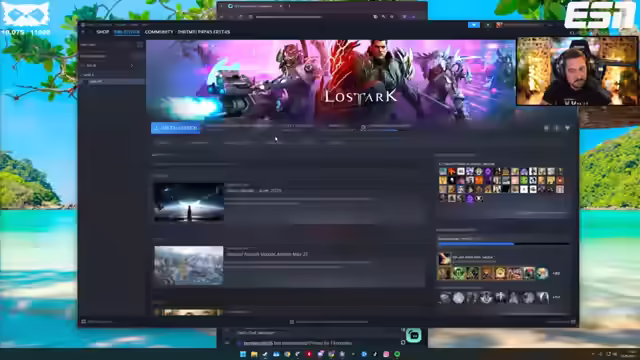Click the Lost Ark hero banner image
This screenshot has height=360, width=640.
(x=331, y=80)
